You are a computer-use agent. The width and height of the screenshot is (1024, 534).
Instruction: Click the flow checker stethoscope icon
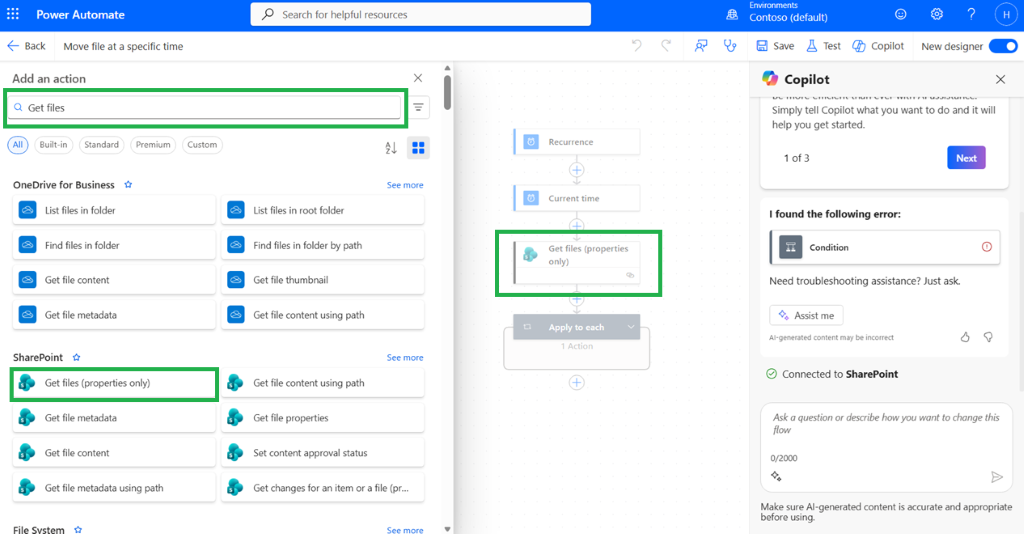click(x=730, y=46)
